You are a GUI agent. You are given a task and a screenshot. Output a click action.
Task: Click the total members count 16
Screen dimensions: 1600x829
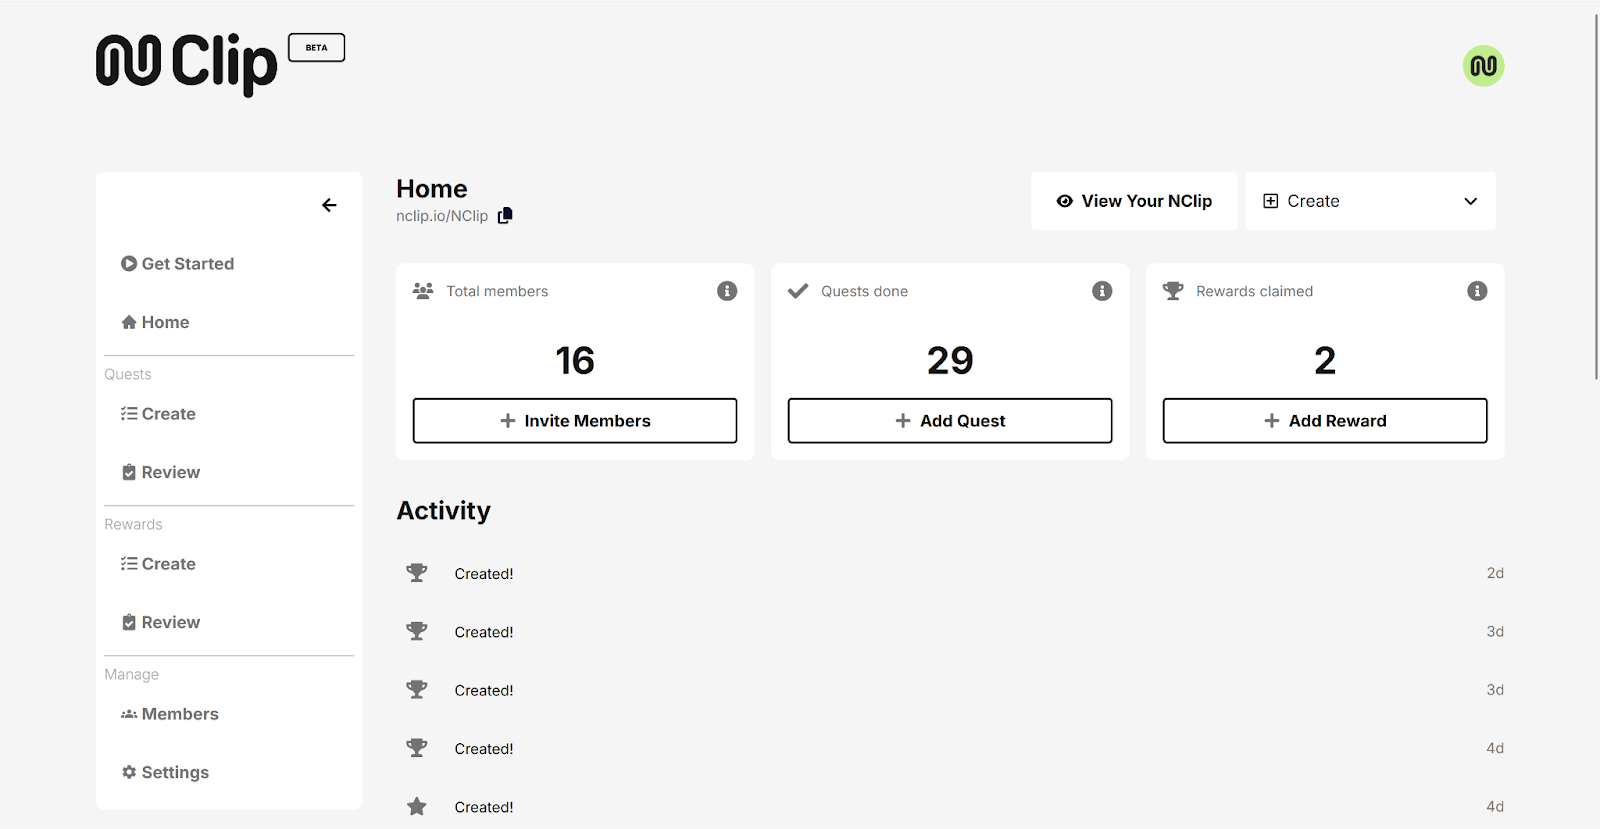click(575, 360)
